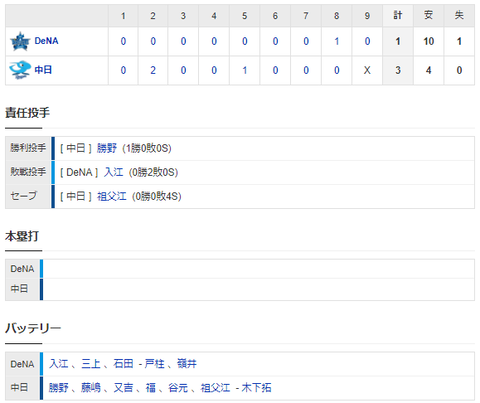
Task: Open save pitcher 祖父江 link in 責任投手
Action: [112, 196]
